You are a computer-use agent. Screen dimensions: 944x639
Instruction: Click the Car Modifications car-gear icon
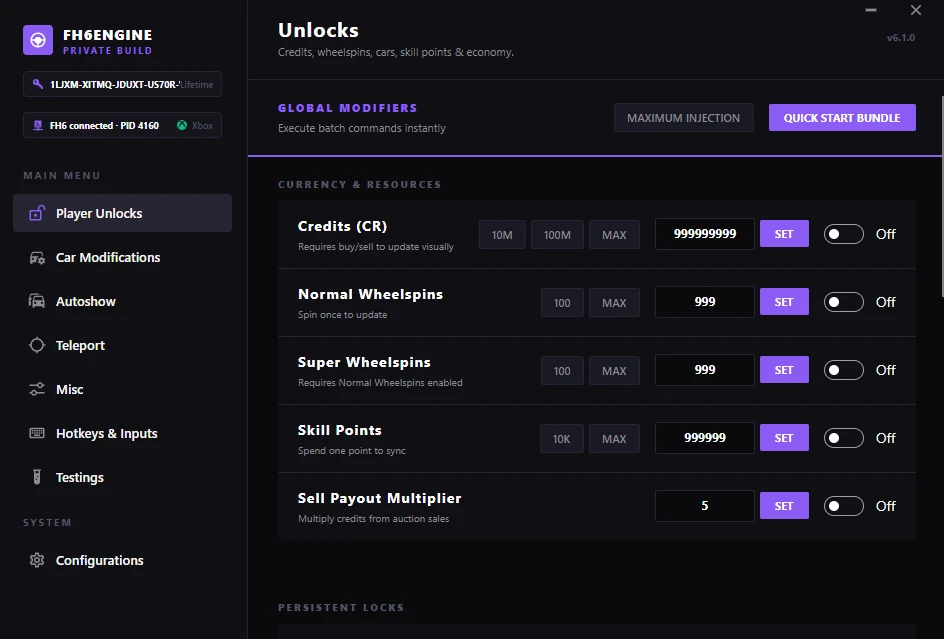tap(37, 257)
